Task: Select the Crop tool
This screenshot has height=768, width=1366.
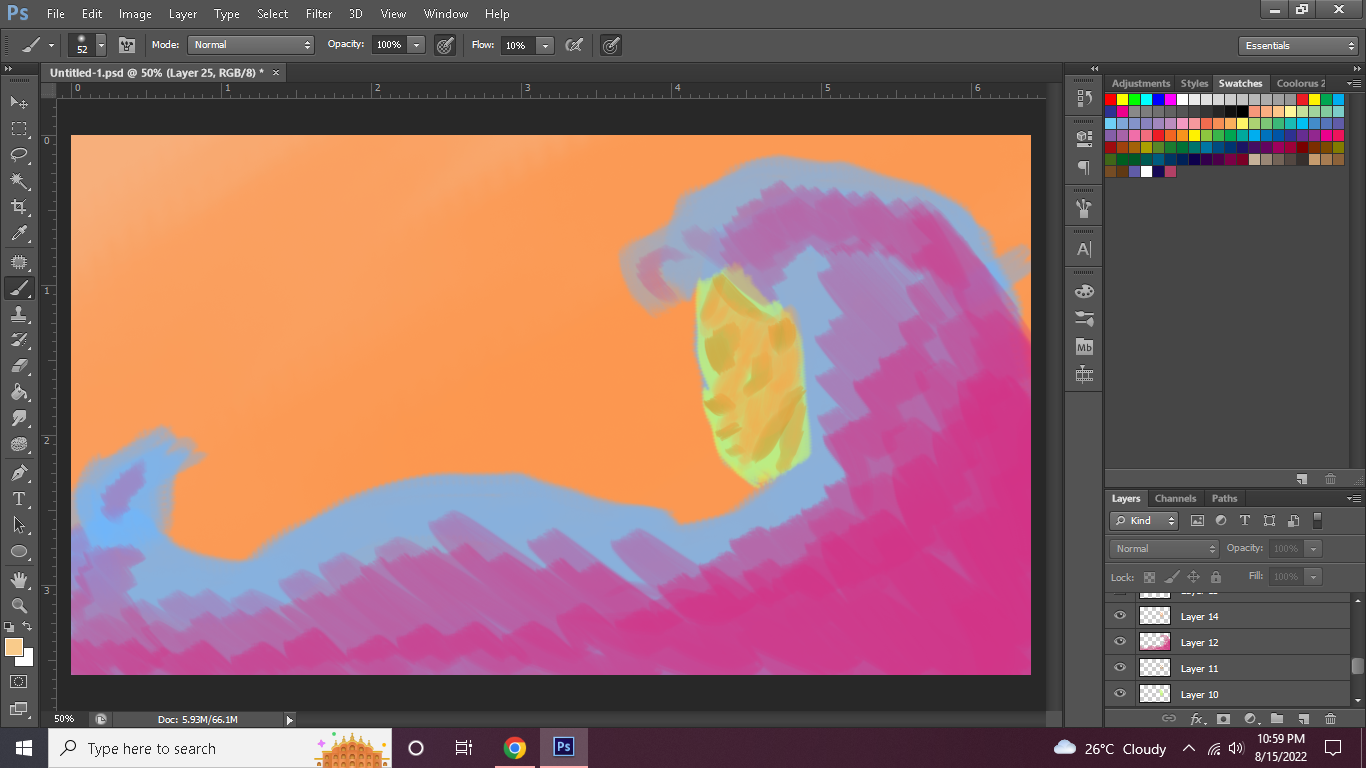Action: 19,207
